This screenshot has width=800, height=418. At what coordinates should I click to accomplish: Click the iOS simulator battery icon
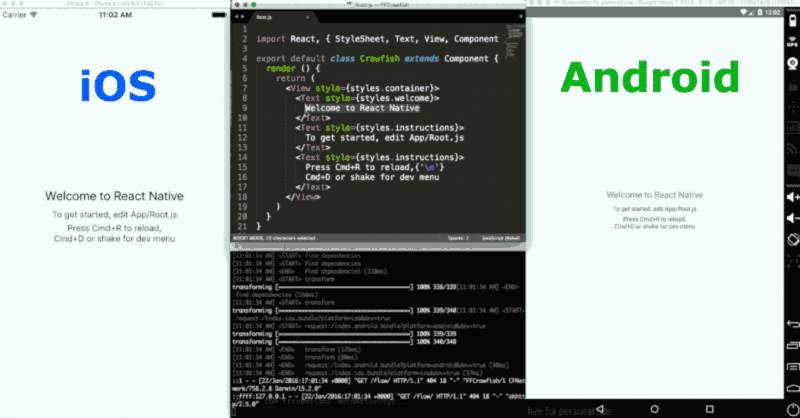coord(219,15)
